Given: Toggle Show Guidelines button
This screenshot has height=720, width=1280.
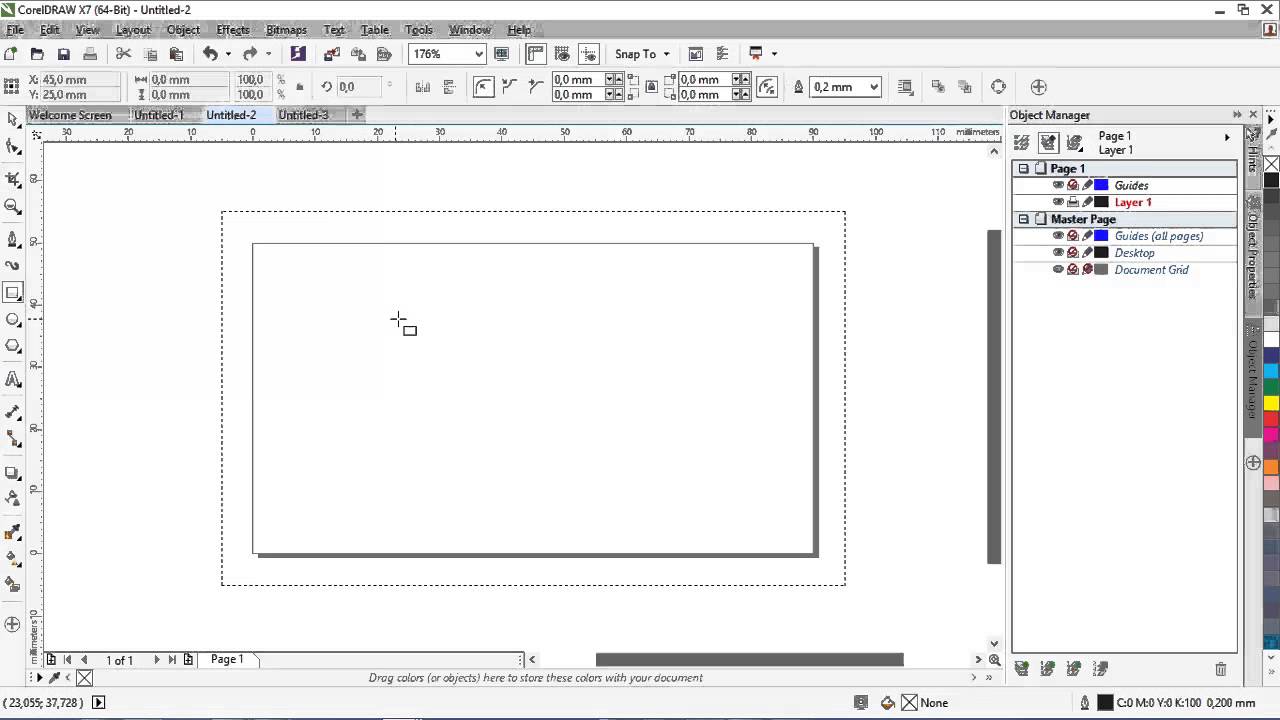Looking at the screenshot, I should click(x=588, y=54).
